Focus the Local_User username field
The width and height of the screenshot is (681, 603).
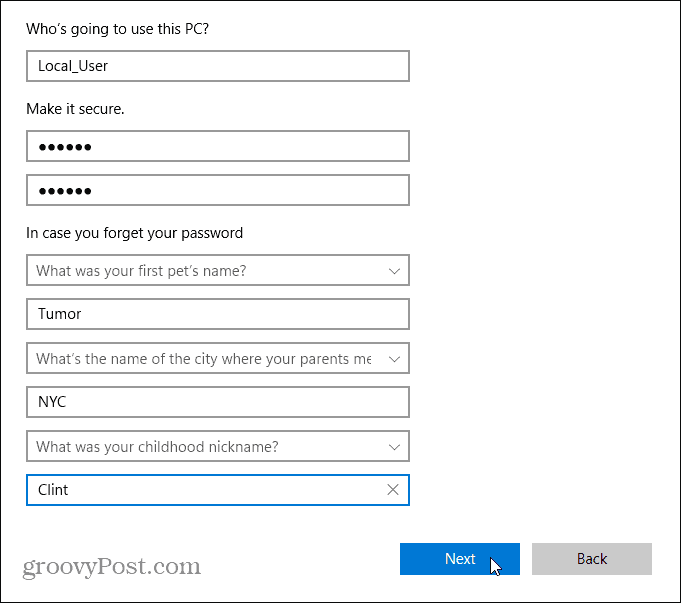[x=217, y=66]
